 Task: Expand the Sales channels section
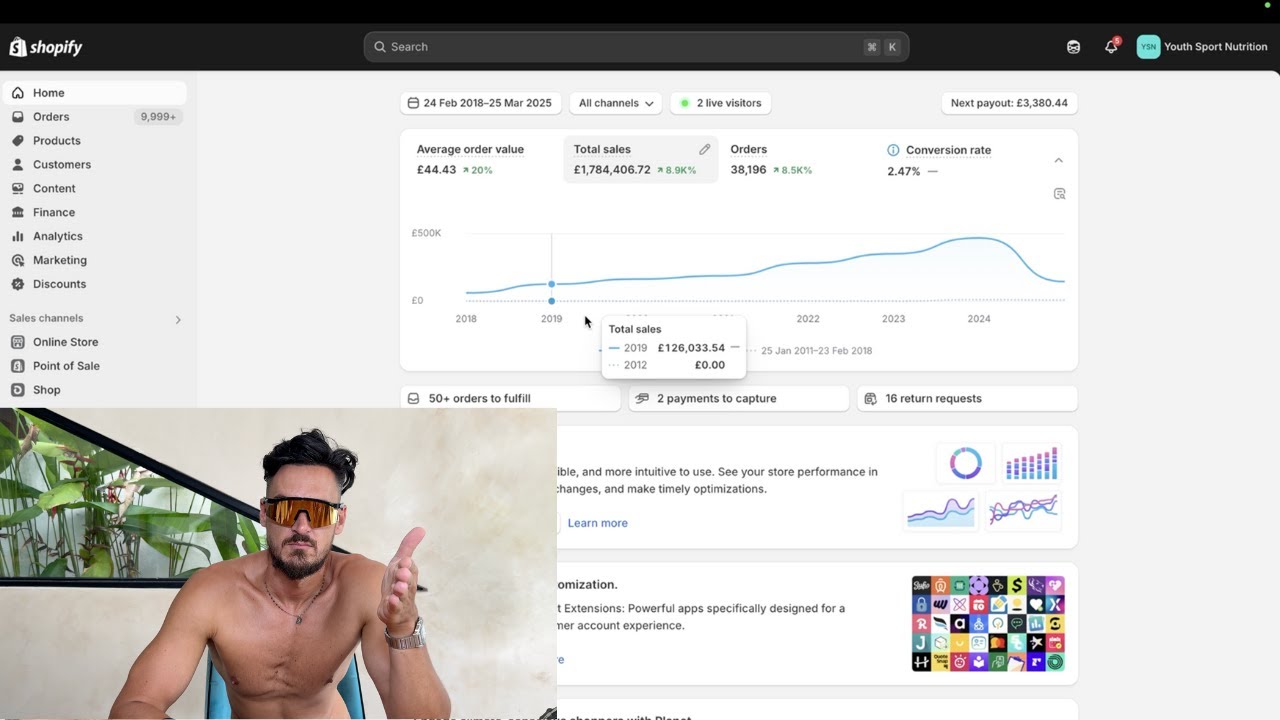click(x=178, y=320)
